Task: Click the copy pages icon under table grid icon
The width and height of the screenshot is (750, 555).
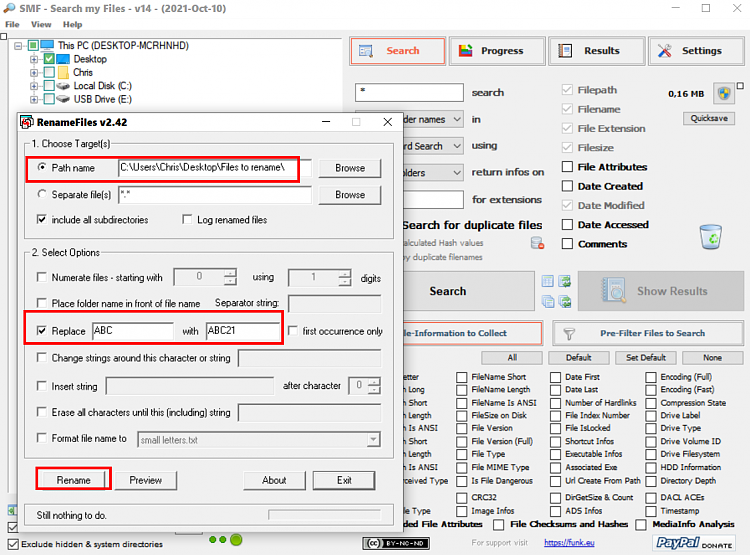Action: click(548, 301)
